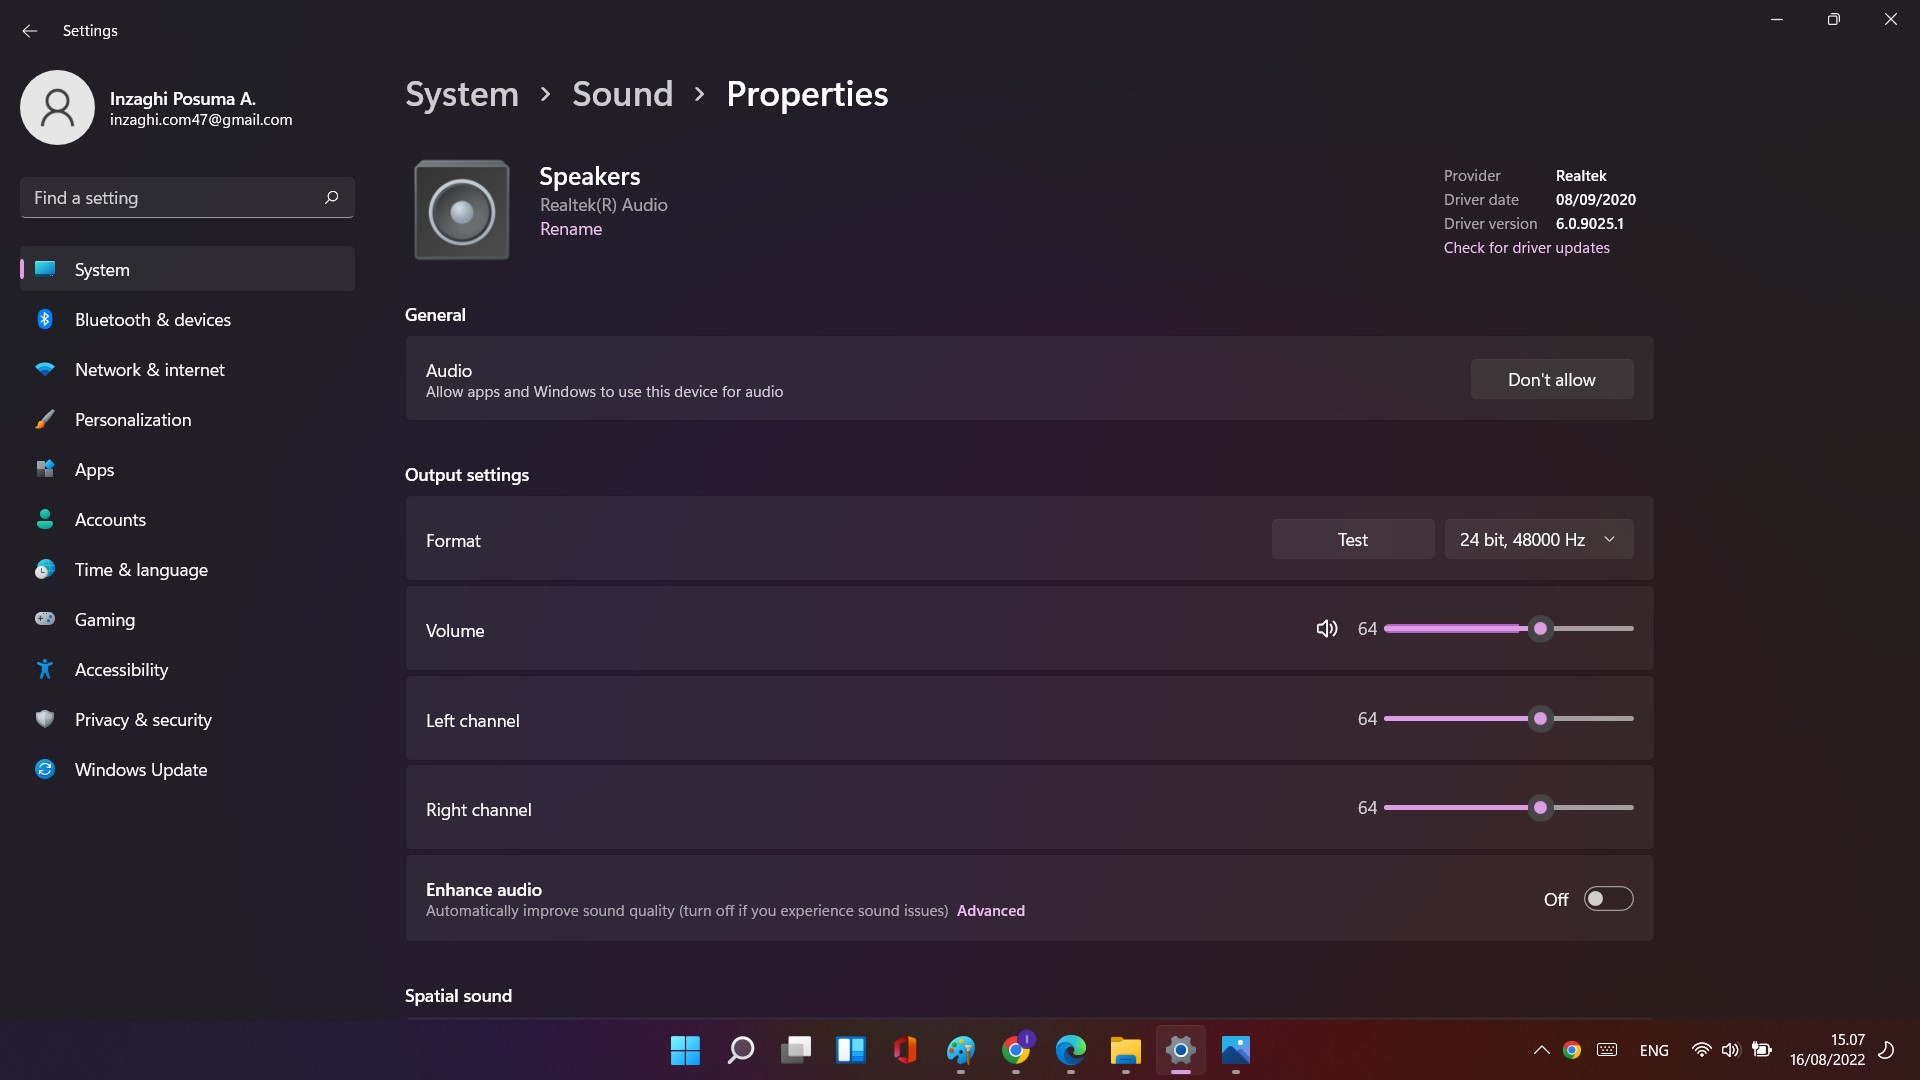Go back to Sound via the breadcrumb
Screen dimensions: 1920x1080
[622, 94]
